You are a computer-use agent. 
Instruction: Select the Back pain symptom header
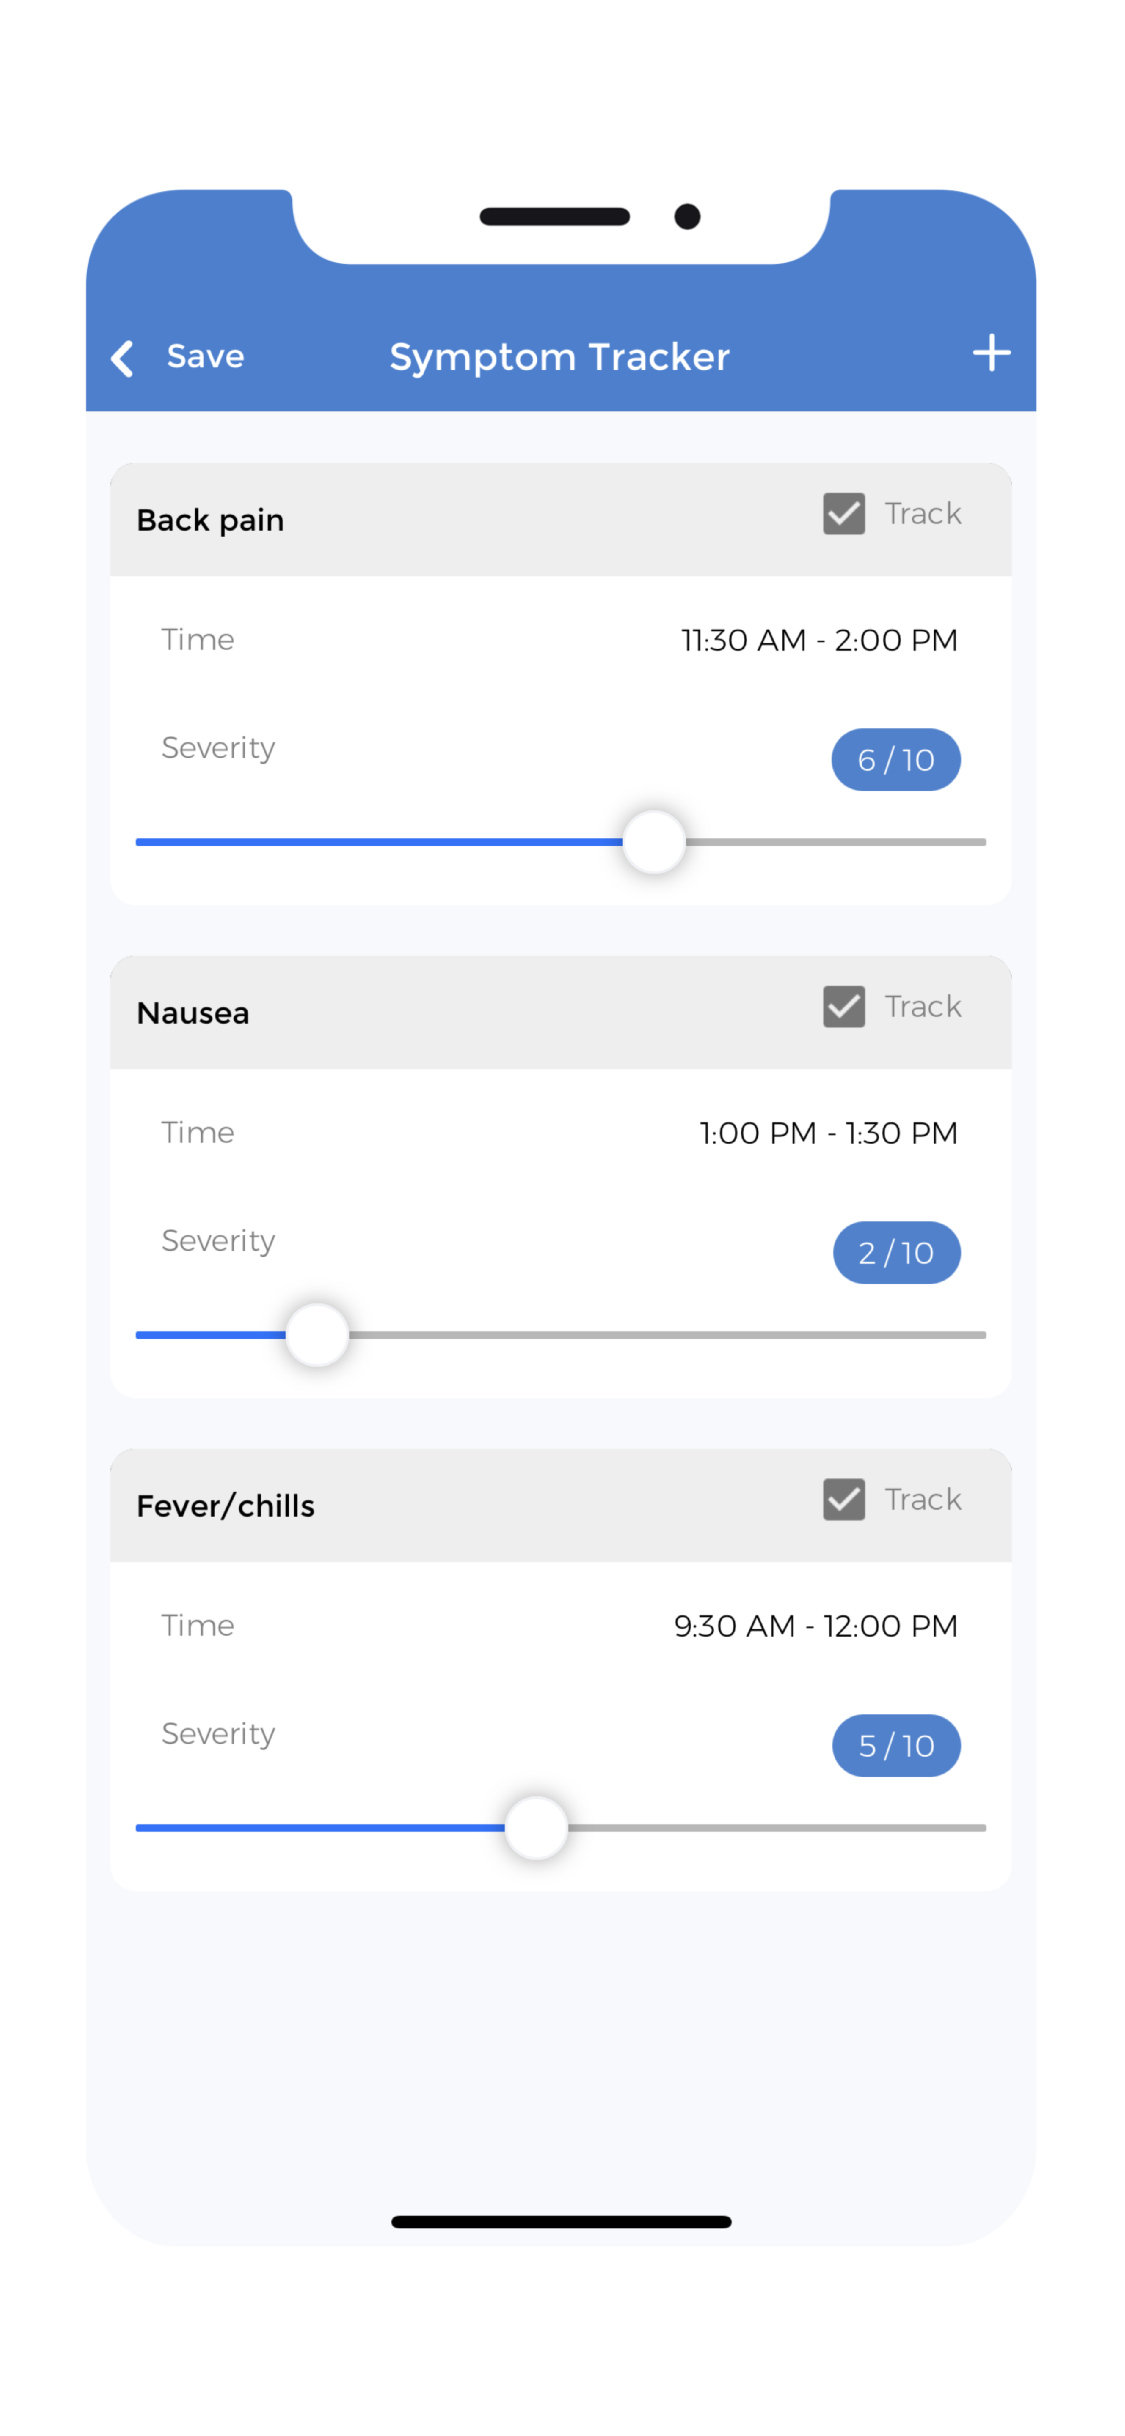pyautogui.click(x=211, y=521)
